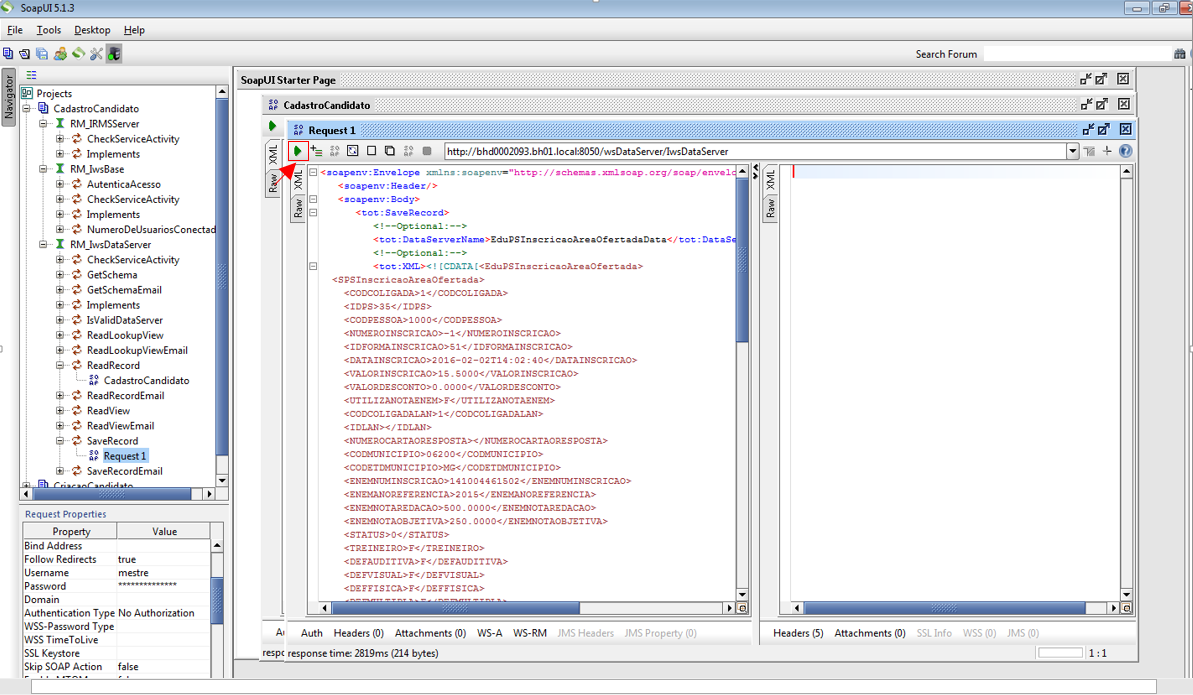The width and height of the screenshot is (1193, 695).
Task: Switch response view to Raw tab
Action: (x=770, y=208)
